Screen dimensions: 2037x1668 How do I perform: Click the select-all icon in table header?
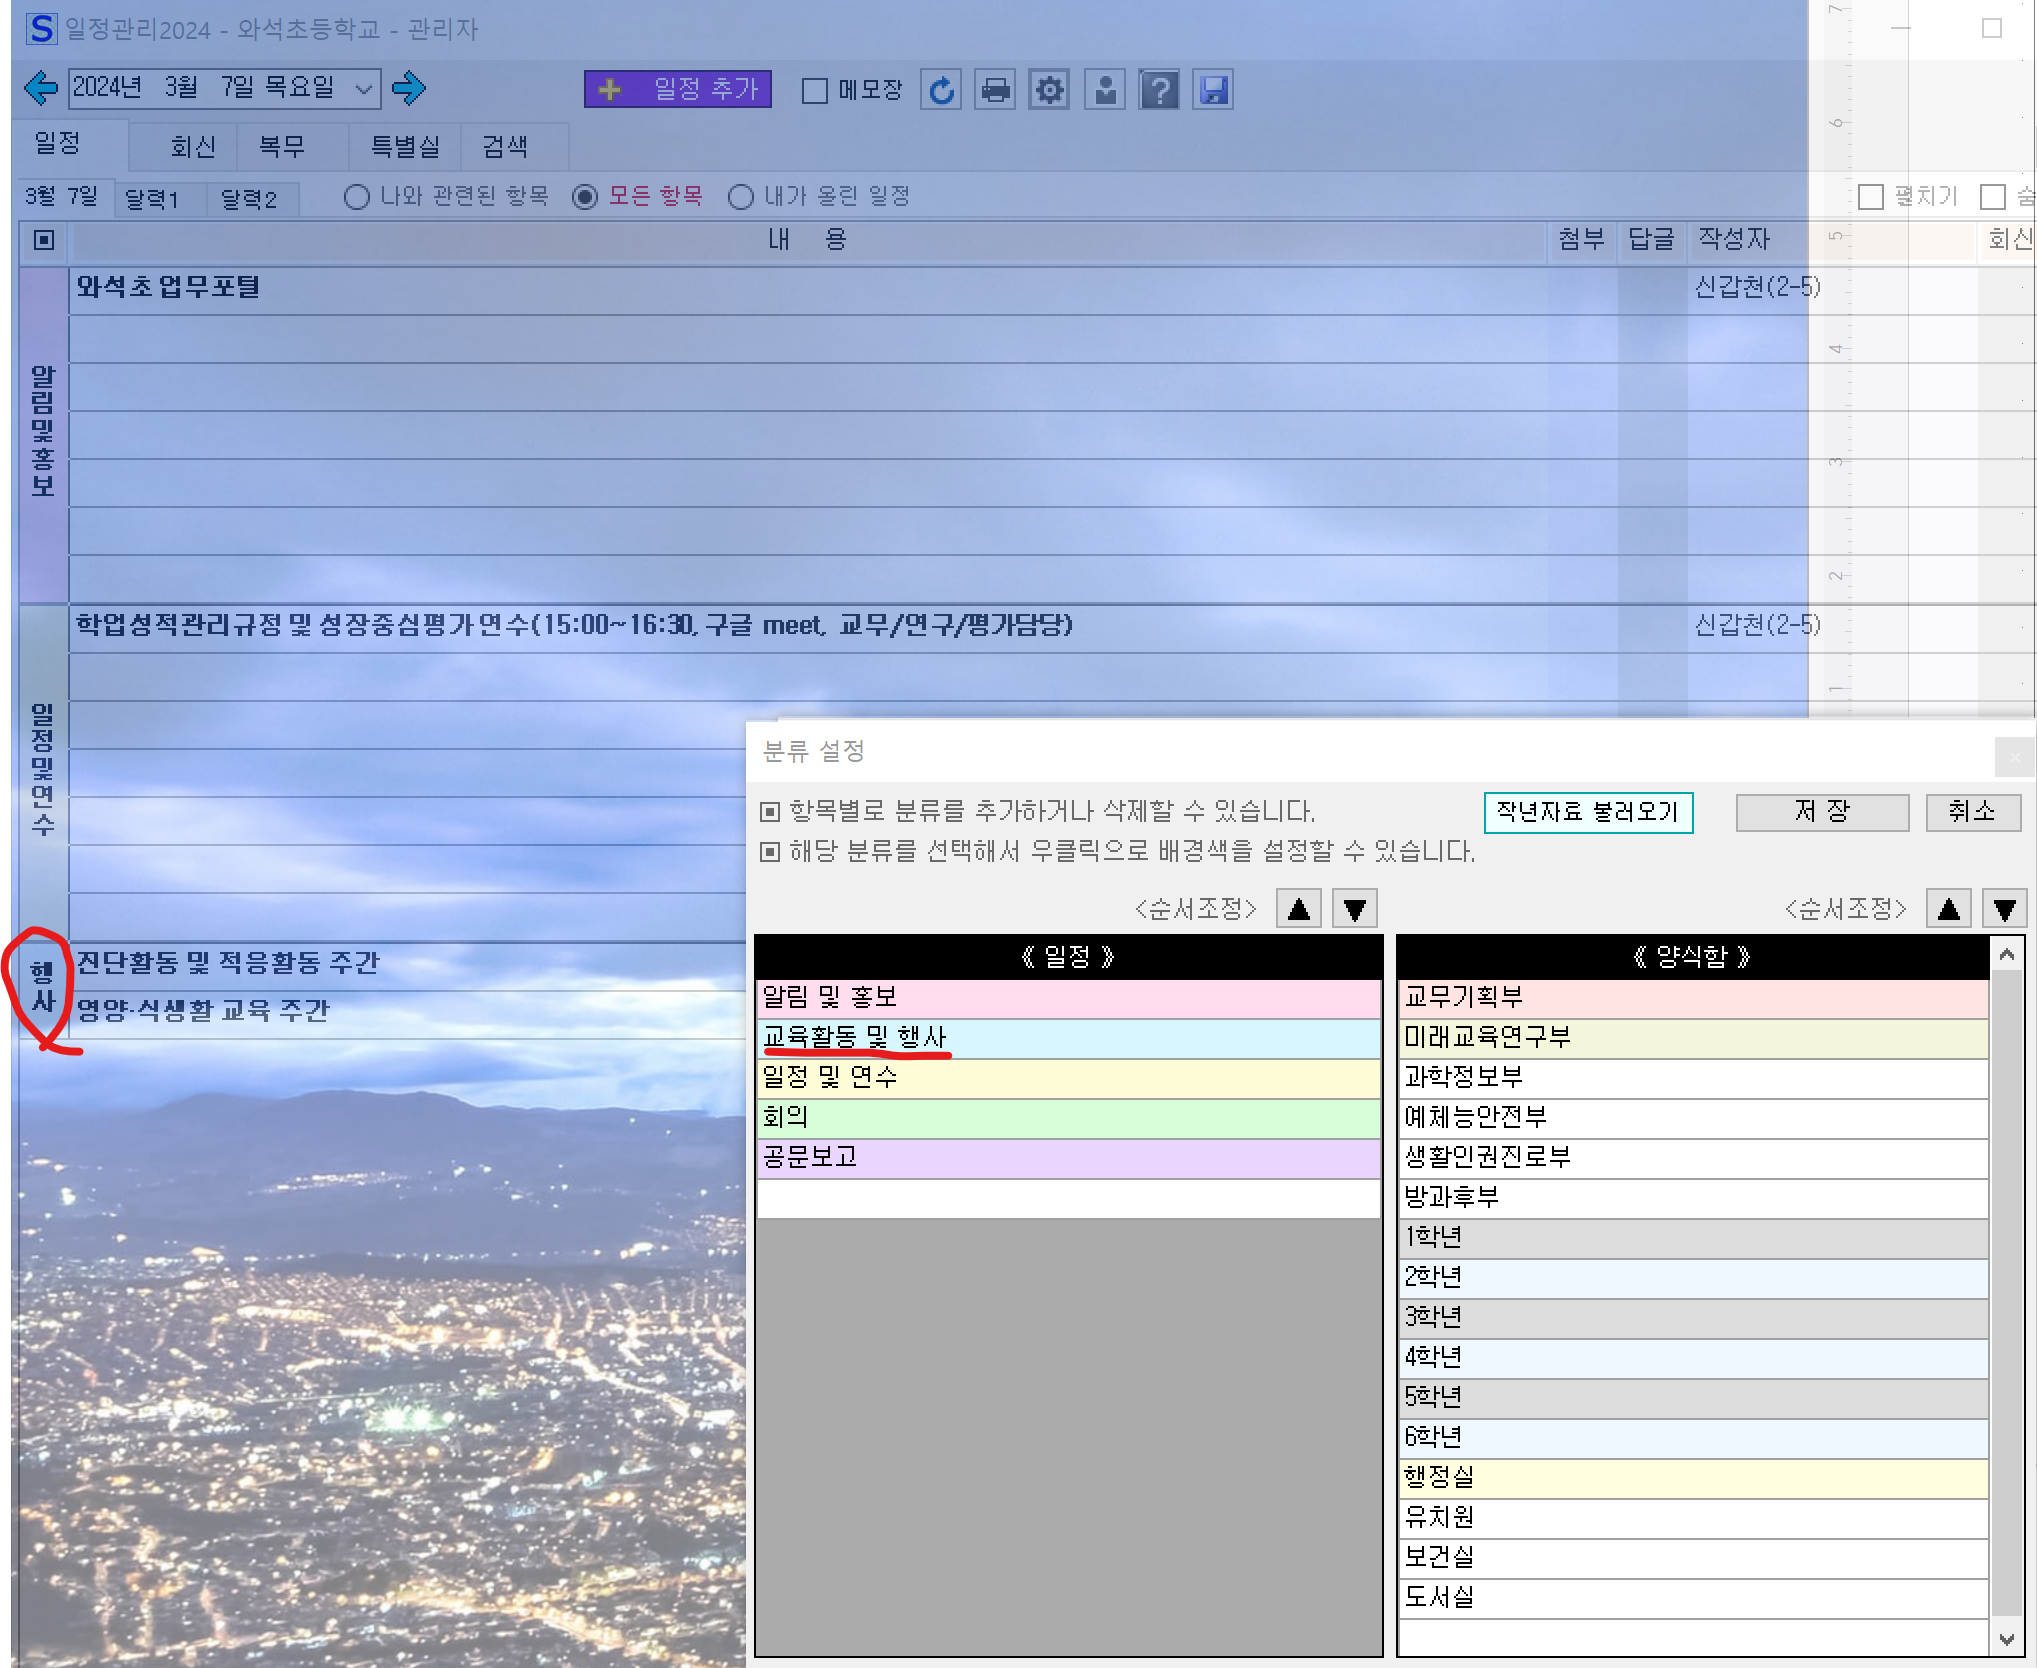[44, 240]
